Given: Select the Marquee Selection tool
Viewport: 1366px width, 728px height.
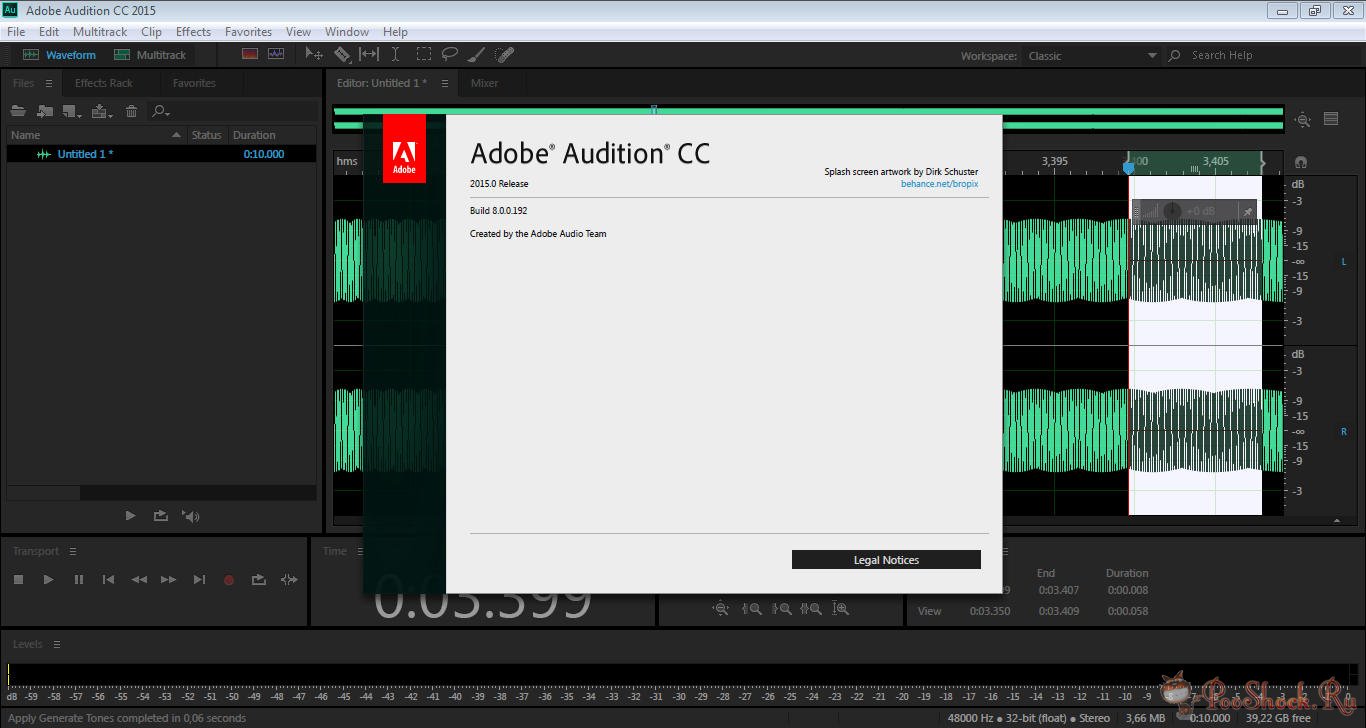Looking at the screenshot, I should tap(424, 54).
